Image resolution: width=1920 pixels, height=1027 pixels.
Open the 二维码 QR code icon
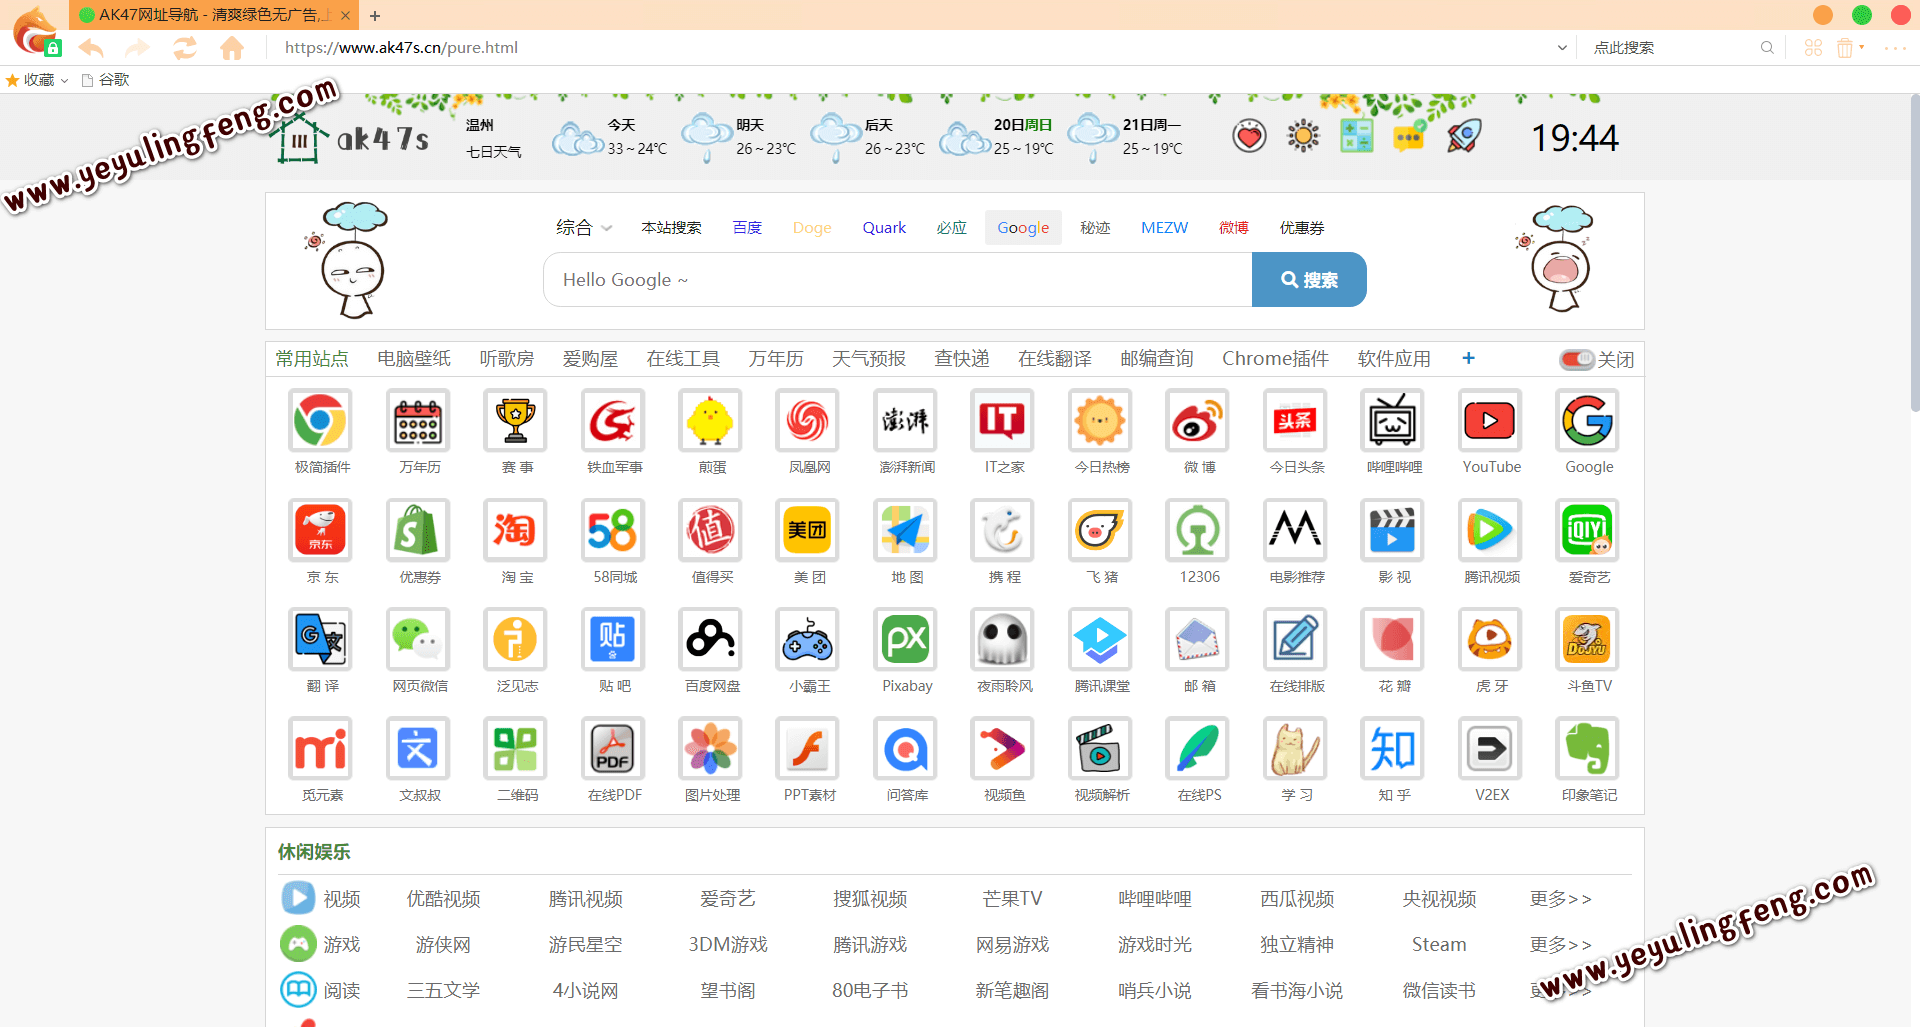click(x=515, y=748)
